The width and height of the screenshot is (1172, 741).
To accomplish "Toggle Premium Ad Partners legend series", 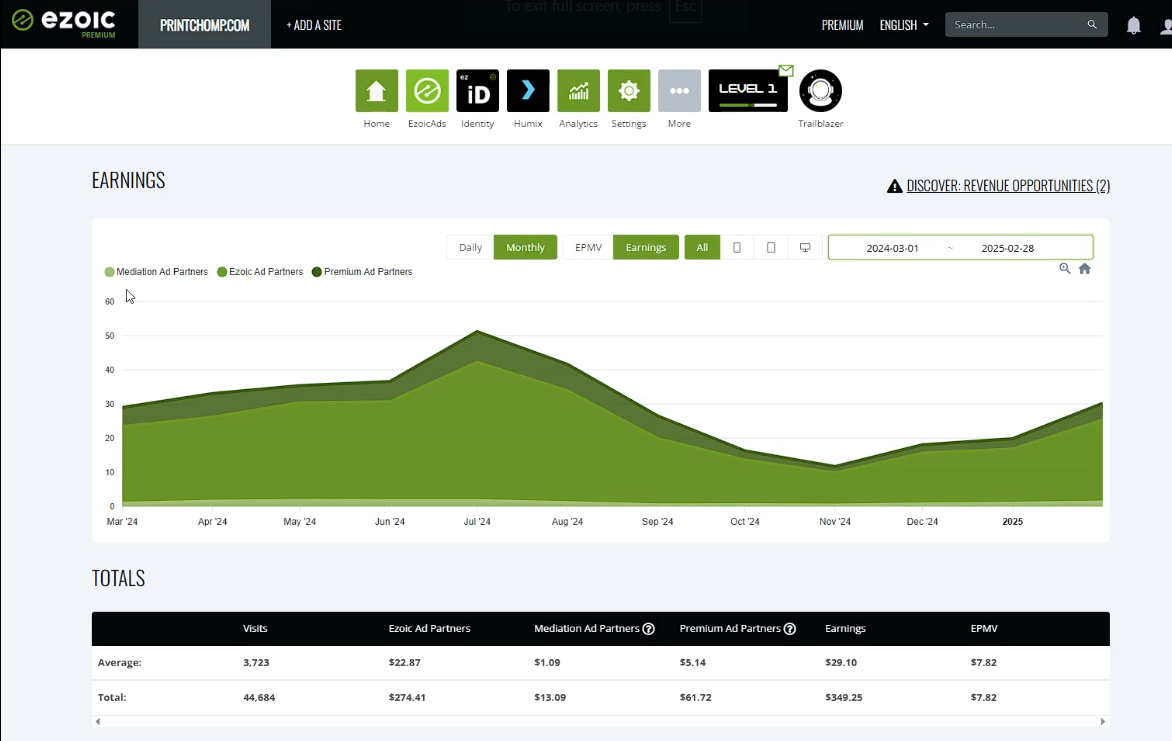I will 362,272.
